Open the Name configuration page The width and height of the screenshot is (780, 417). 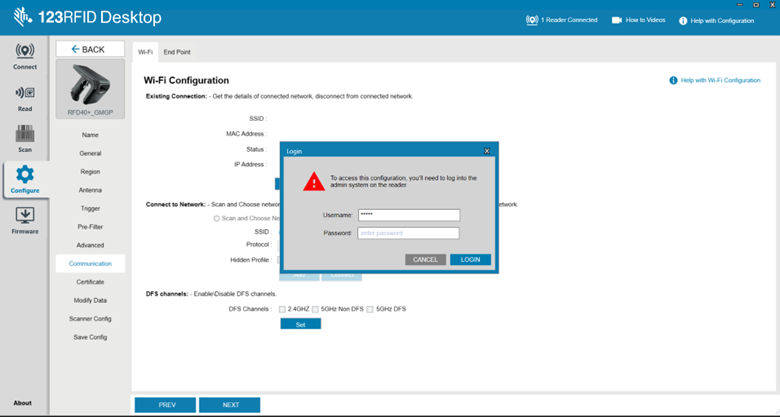tap(90, 135)
